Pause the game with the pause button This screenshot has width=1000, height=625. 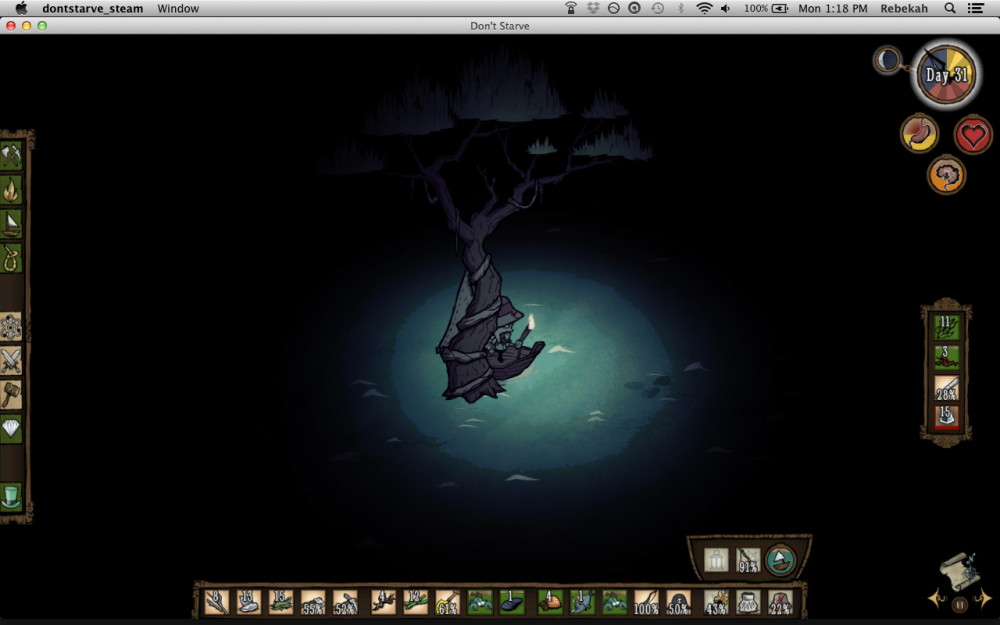point(959,604)
